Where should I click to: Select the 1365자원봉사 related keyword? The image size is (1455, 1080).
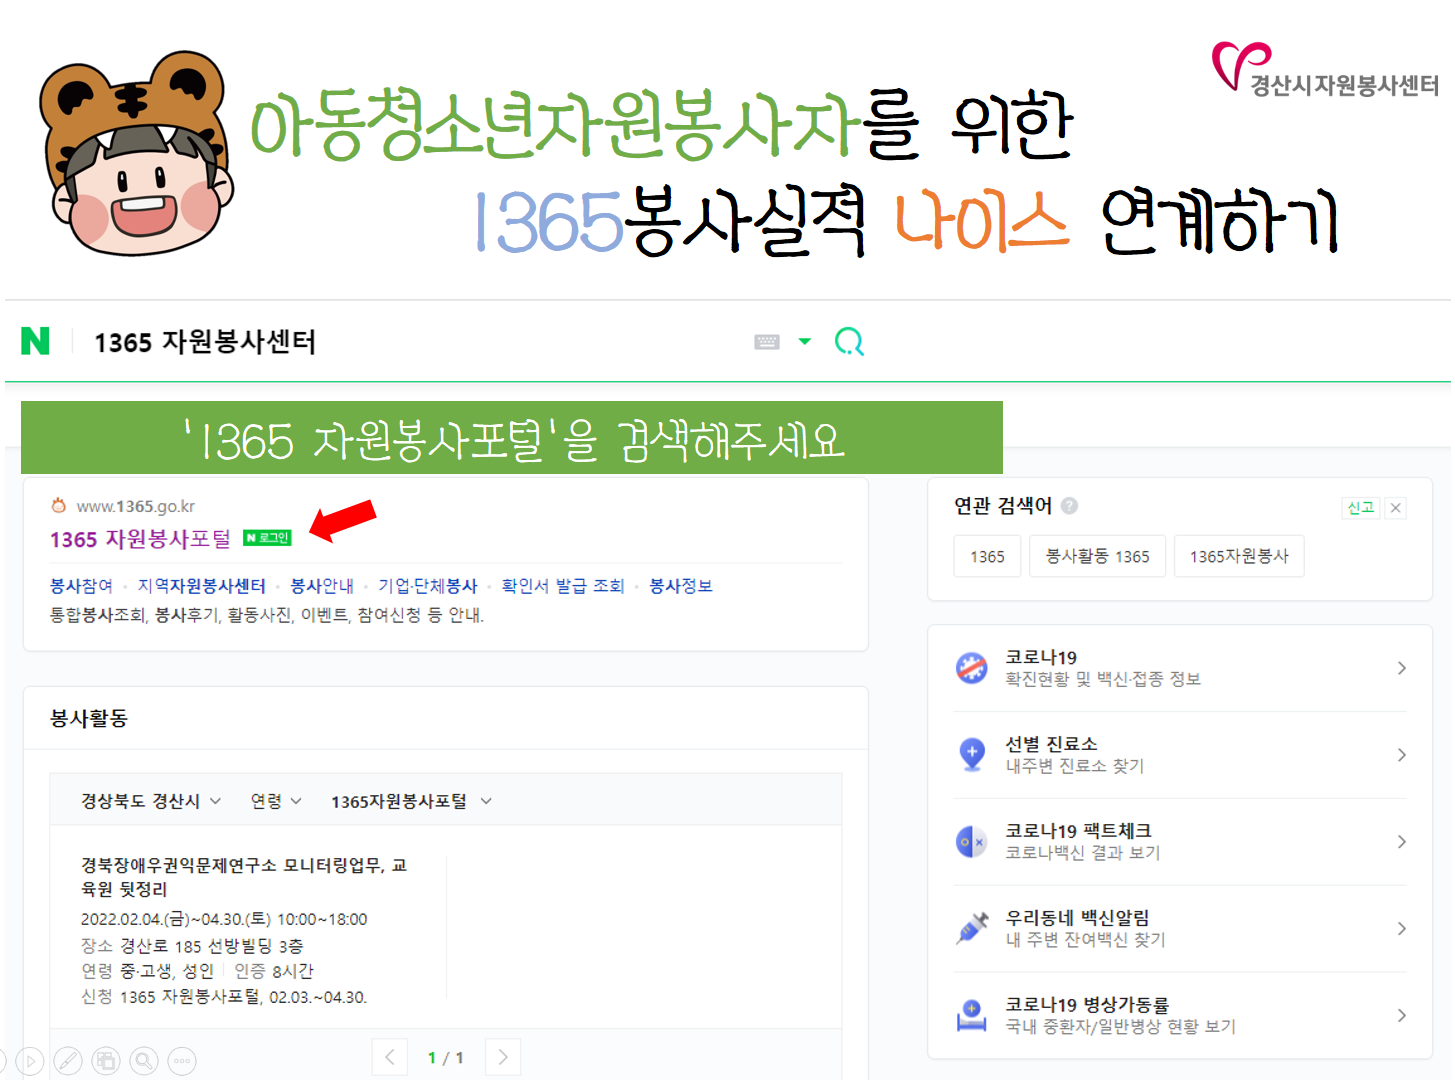[x=1239, y=556]
